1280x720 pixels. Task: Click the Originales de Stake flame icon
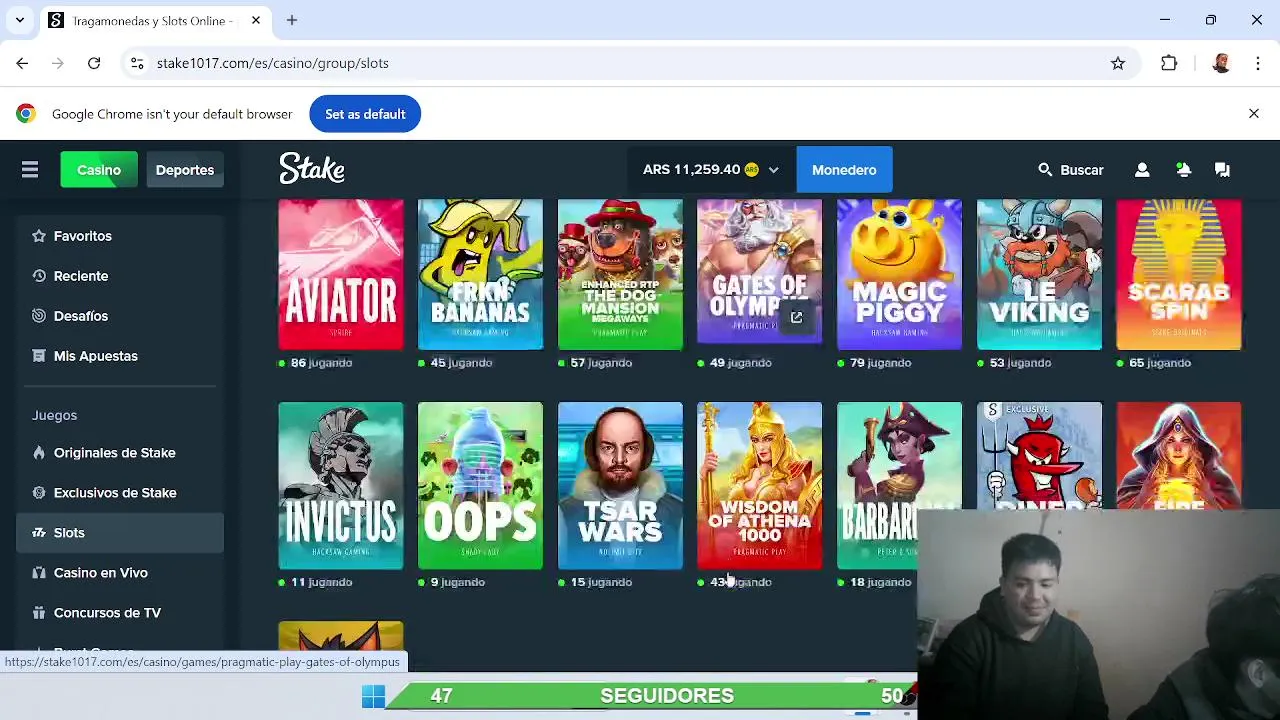tap(39, 453)
